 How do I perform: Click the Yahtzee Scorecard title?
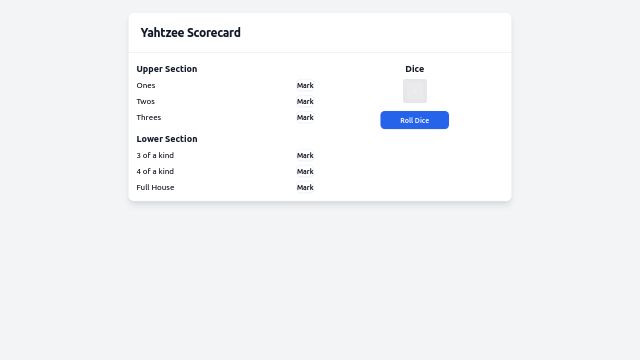point(191,33)
